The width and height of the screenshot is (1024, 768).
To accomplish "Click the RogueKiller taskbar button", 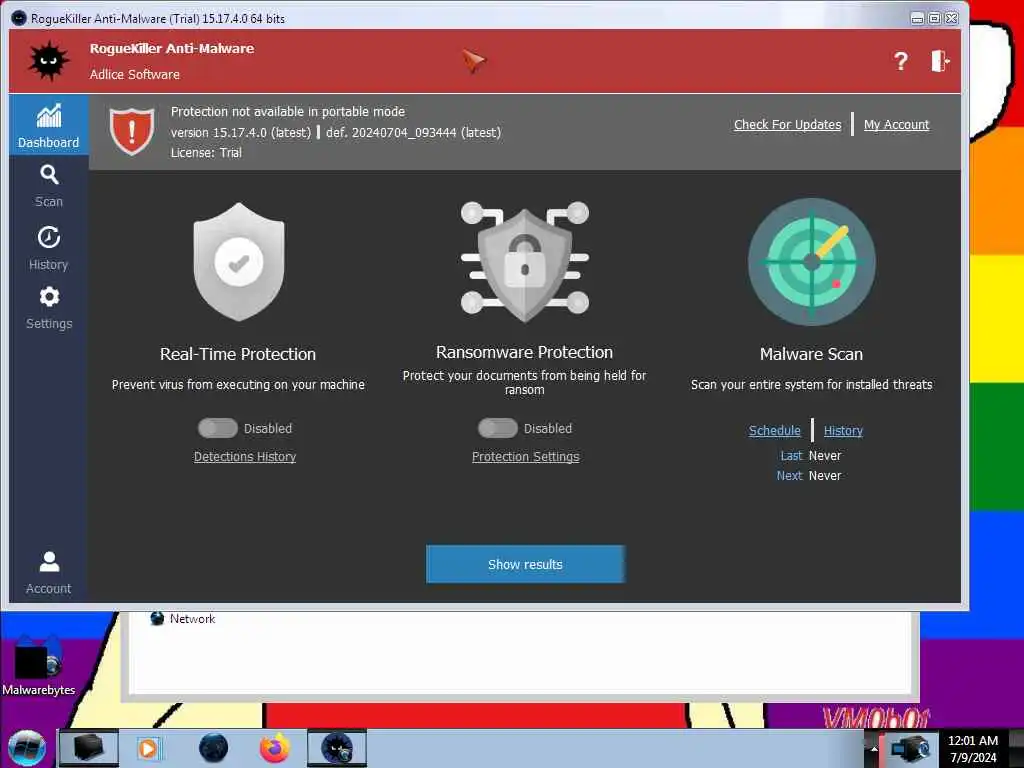I will point(337,748).
